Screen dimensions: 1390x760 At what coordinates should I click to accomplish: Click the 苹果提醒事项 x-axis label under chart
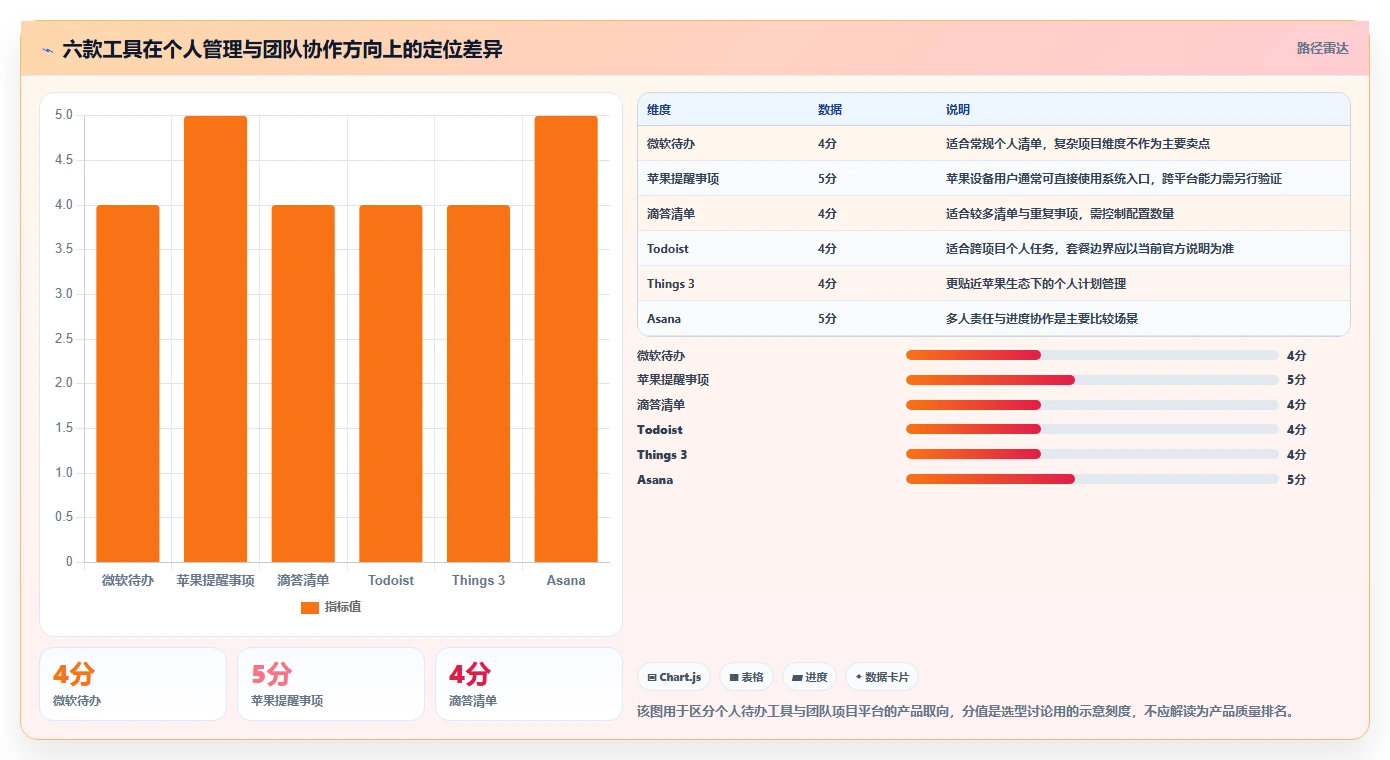point(215,580)
